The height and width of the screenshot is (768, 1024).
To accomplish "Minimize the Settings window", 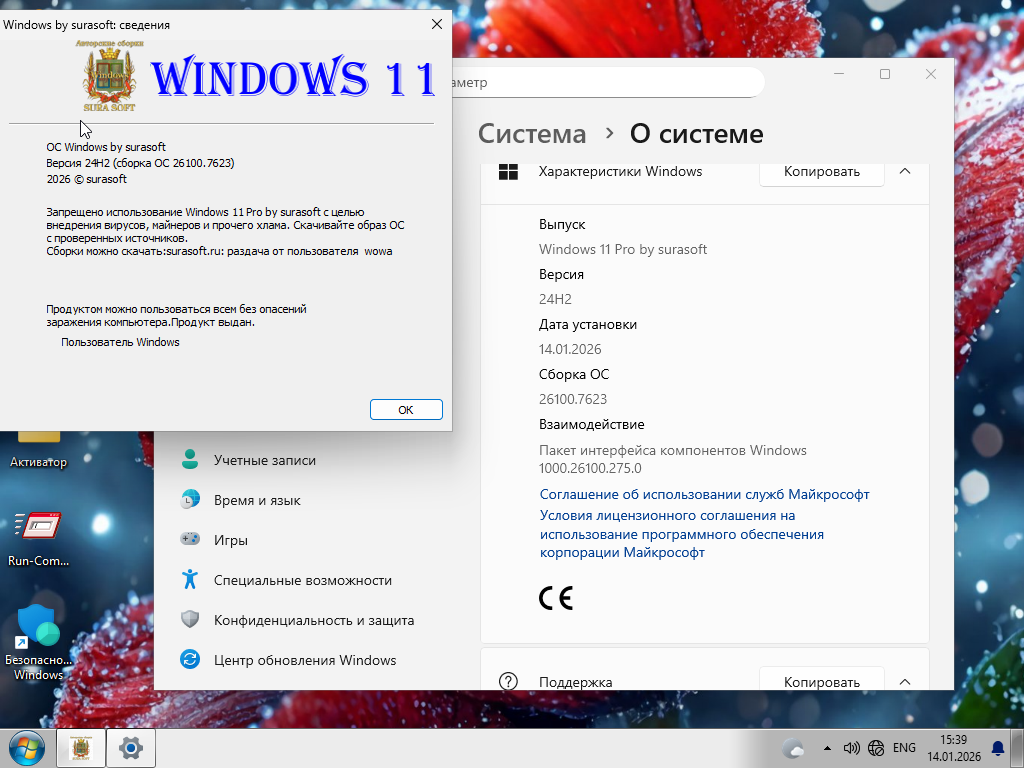I will click(x=839, y=74).
